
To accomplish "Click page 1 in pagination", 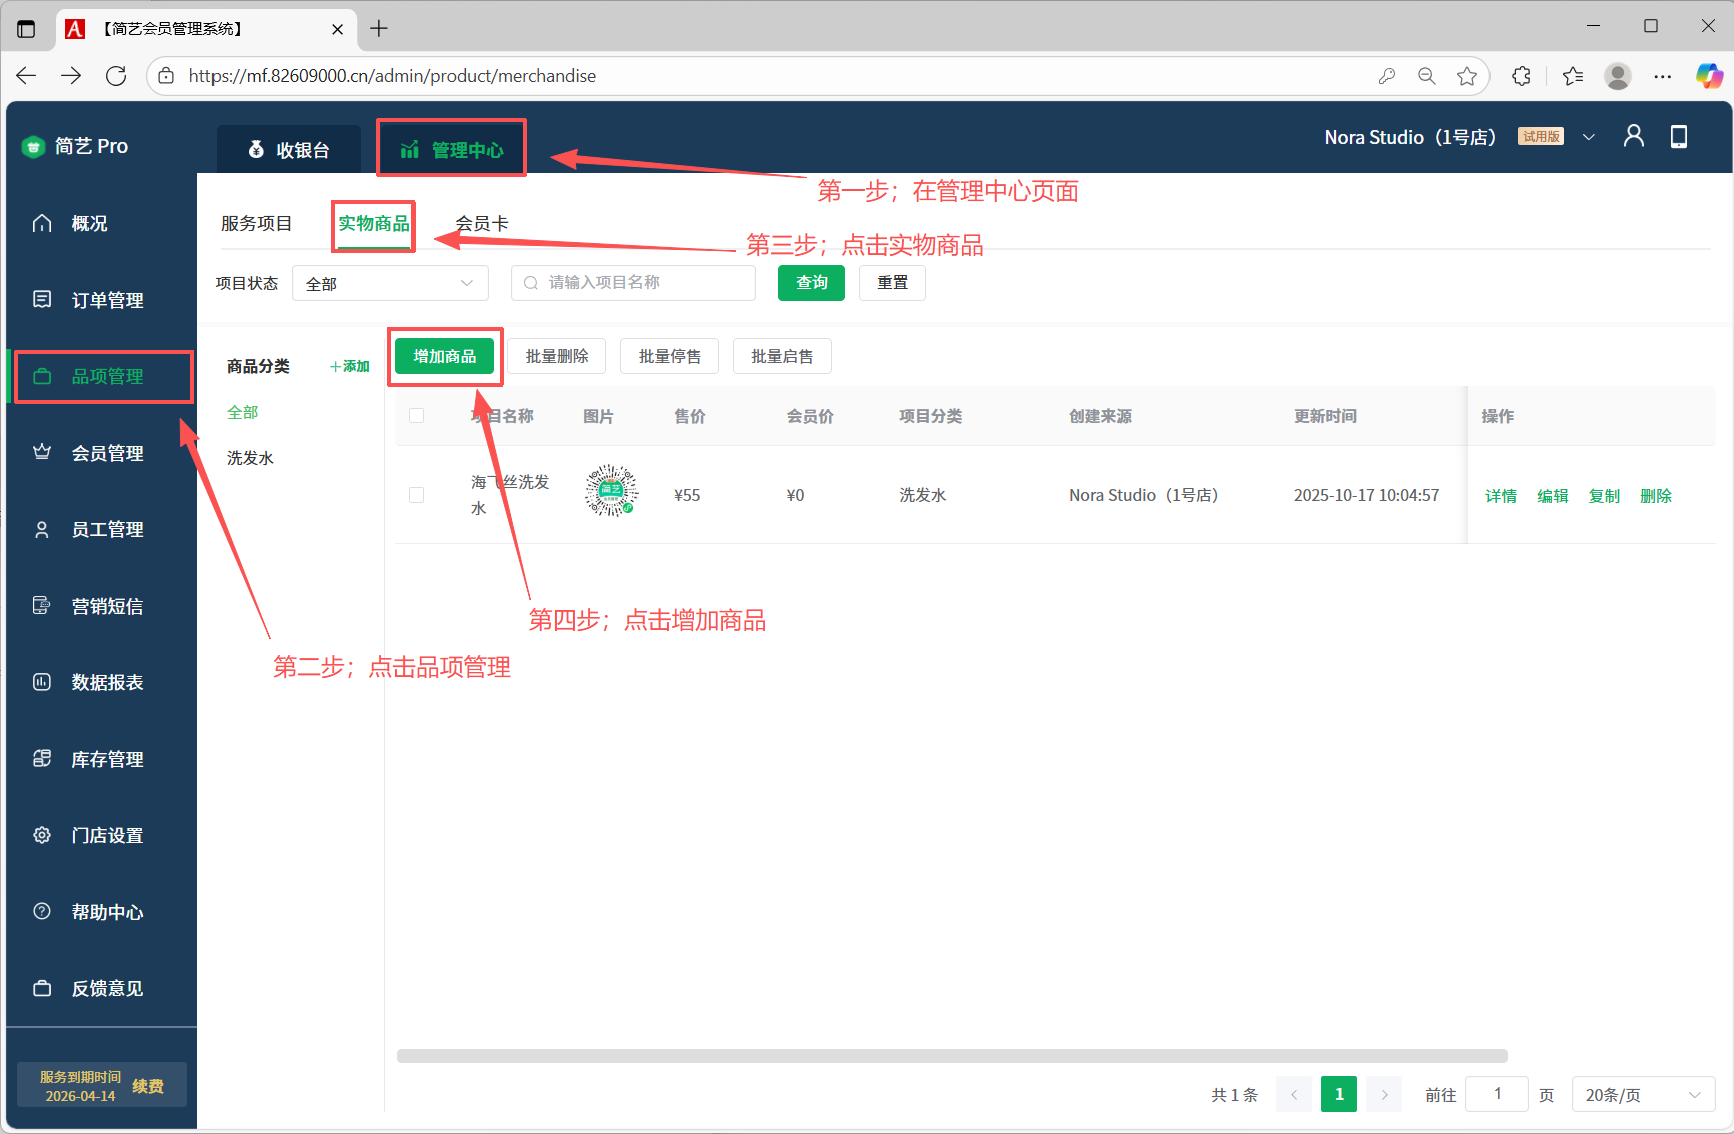I will click(x=1339, y=1094).
